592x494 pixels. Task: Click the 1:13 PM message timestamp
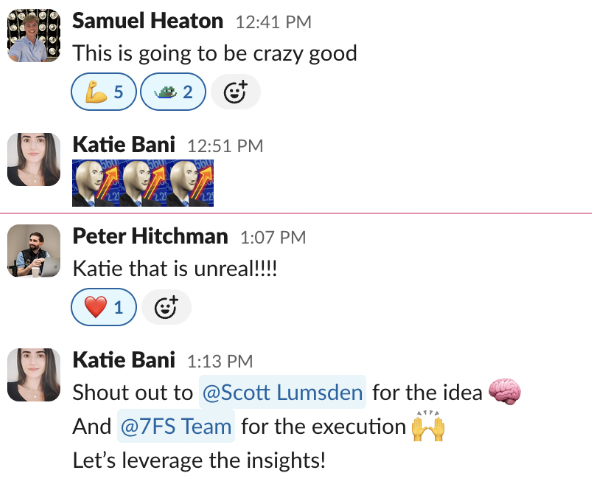coord(220,361)
